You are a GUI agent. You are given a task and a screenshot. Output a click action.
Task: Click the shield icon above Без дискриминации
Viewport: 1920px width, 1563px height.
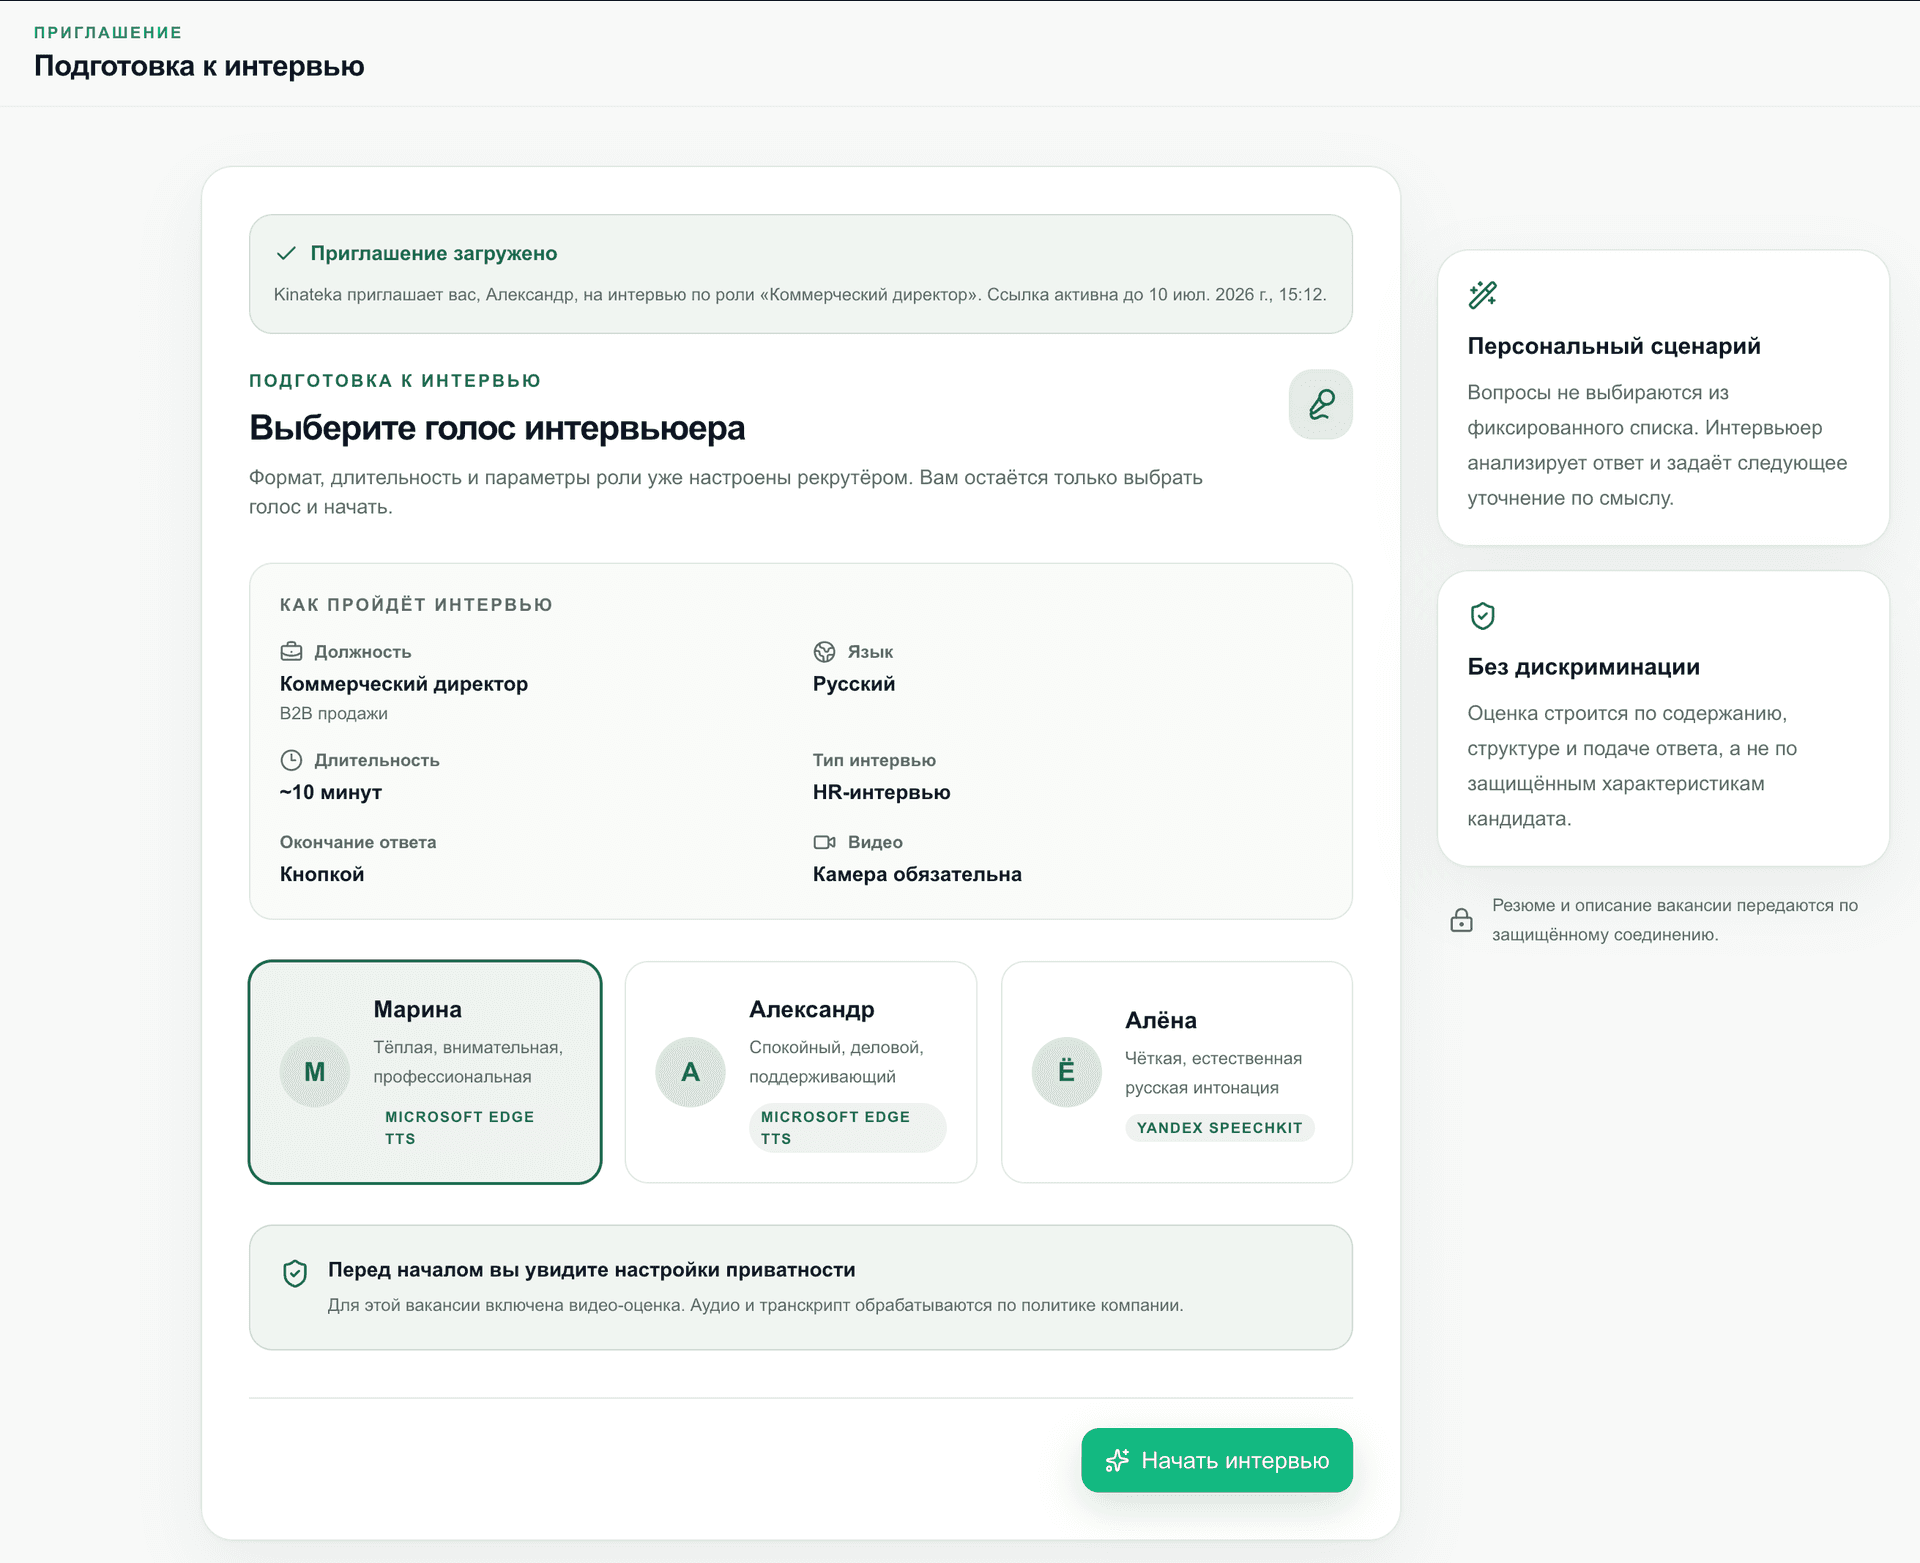[x=1482, y=616]
